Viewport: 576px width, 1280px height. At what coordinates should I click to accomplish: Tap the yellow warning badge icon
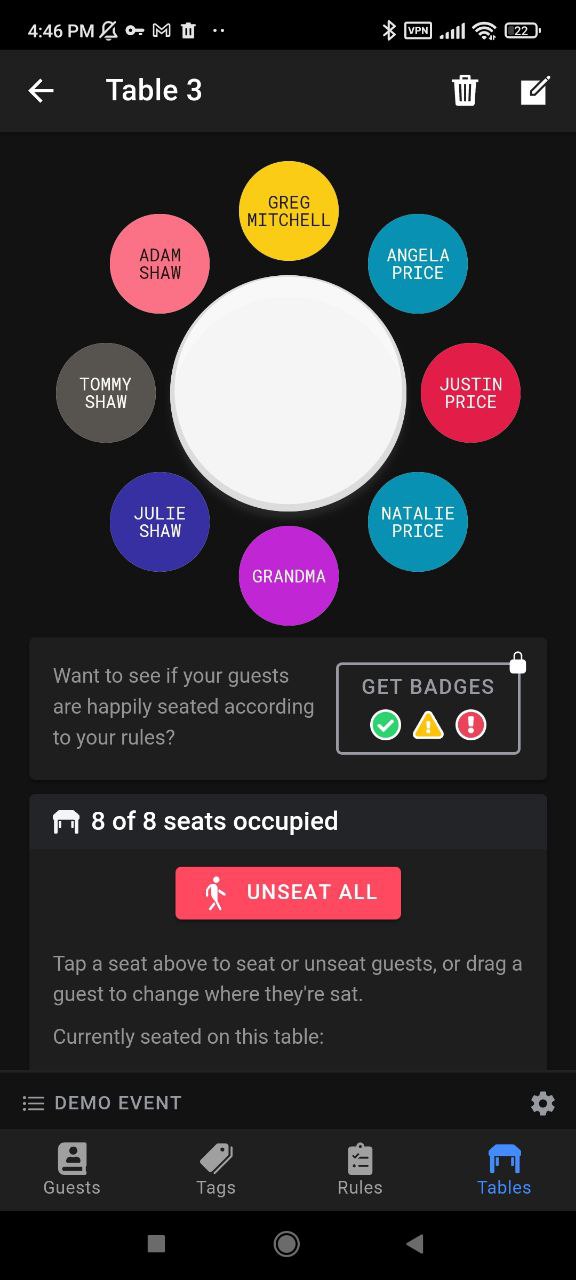428,725
